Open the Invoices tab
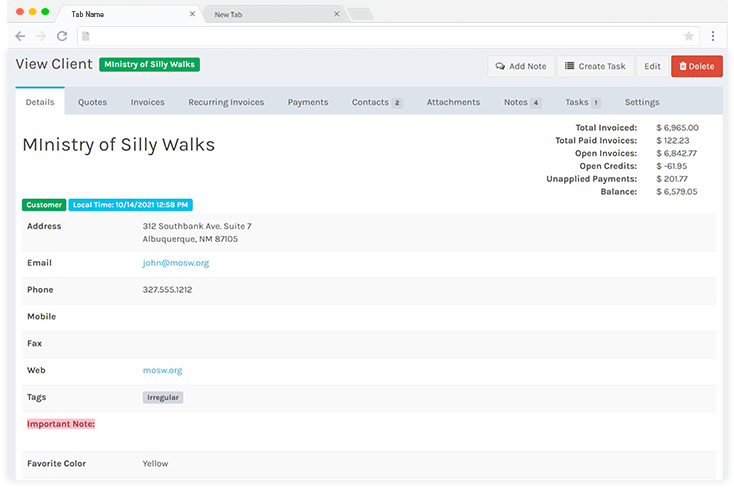This screenshot has height=488, width=734. coord(148,102)
